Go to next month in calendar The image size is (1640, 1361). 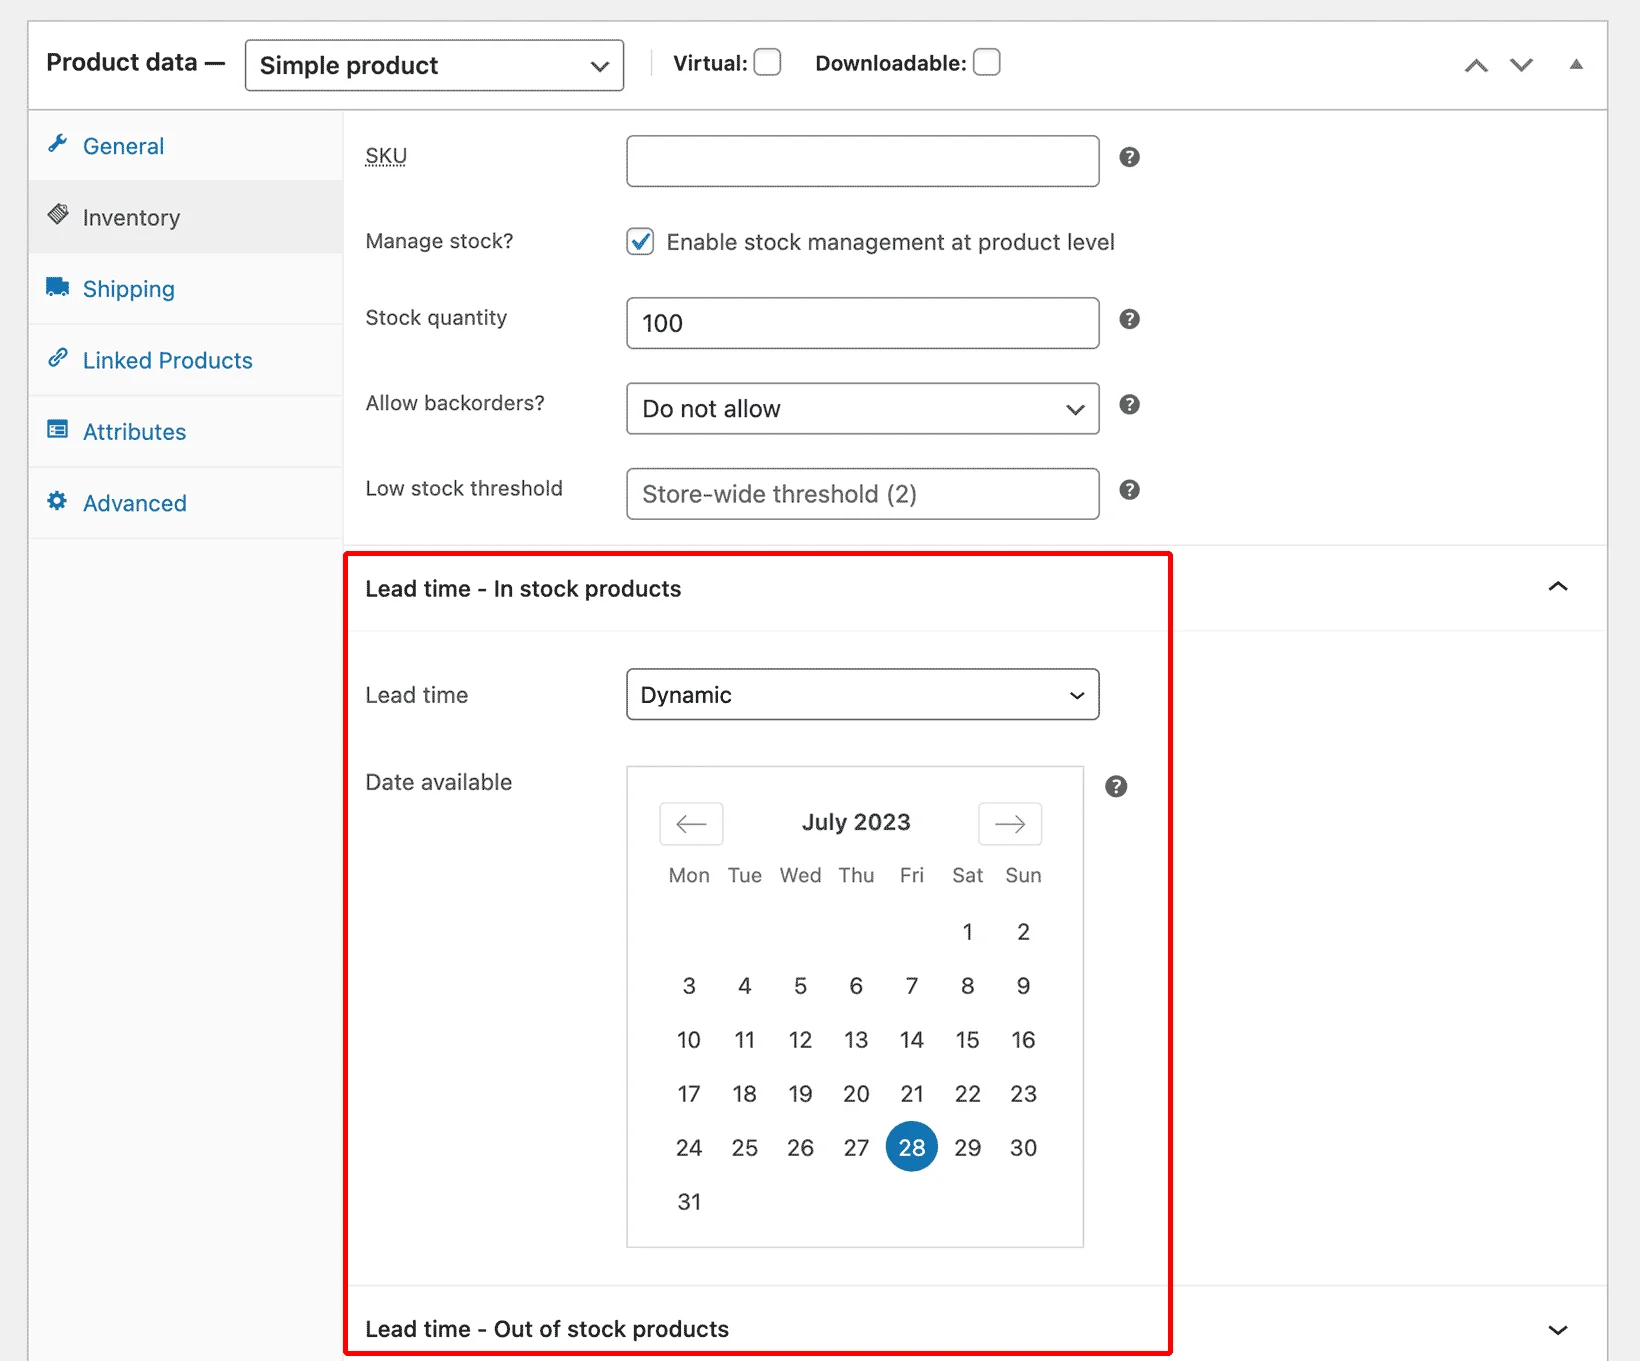tap(1010, 823)
